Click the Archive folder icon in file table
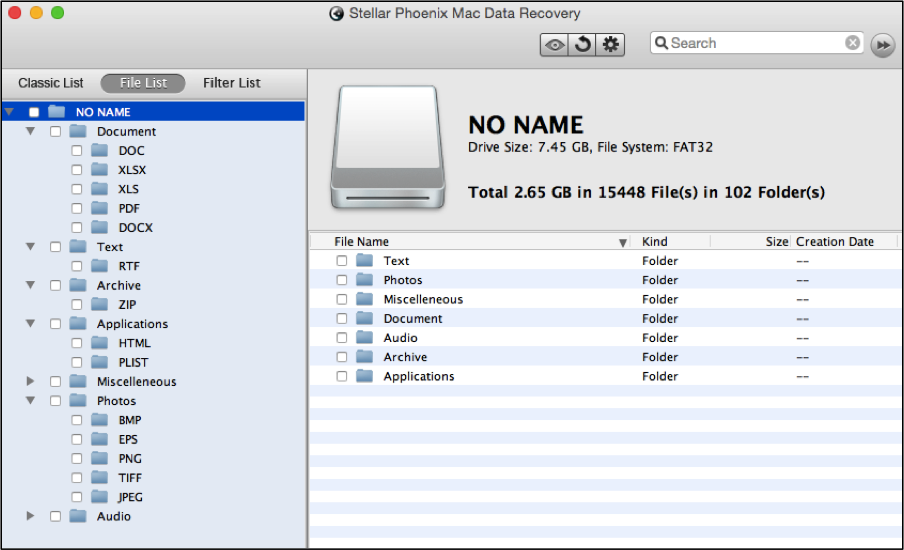This screenshot has height=550, width=904. [364, 357]
